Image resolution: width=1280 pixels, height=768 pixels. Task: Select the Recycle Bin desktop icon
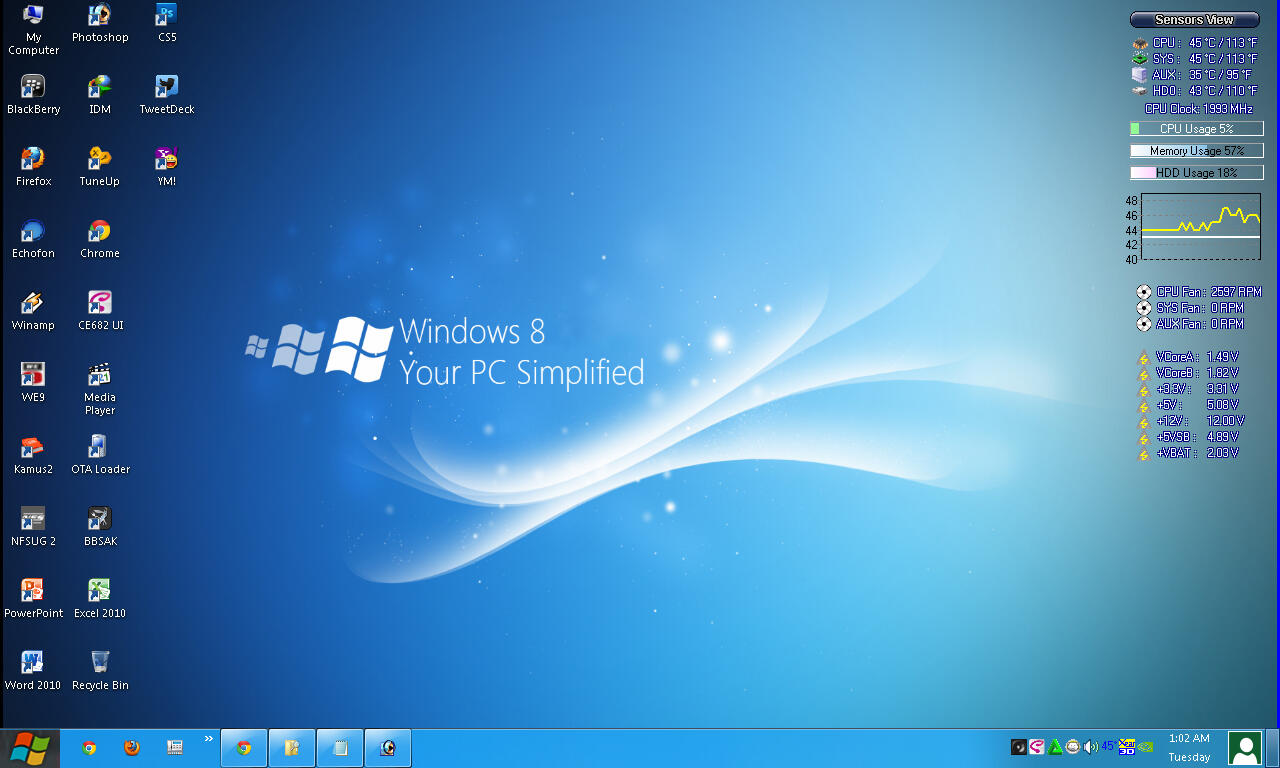pyautogui.click(x=100, y=671)
